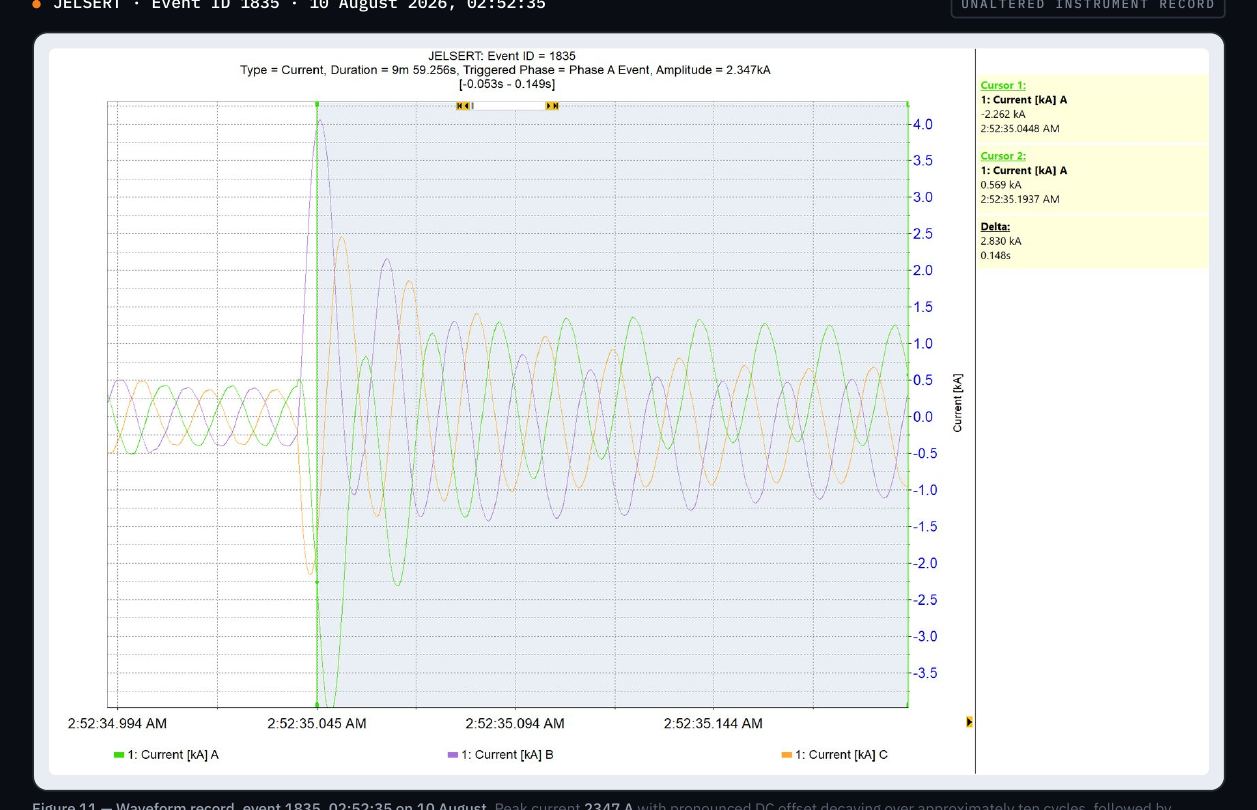Image resolution: width=1257 pixels, height=810 pixels.
Task: Click the Delta heading in readout panel
Action: click(995, 227)
